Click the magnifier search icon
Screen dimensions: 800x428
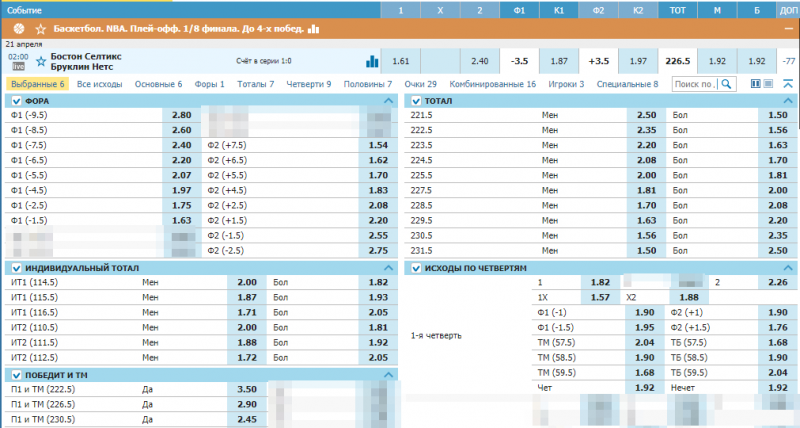tap(727, 85)
